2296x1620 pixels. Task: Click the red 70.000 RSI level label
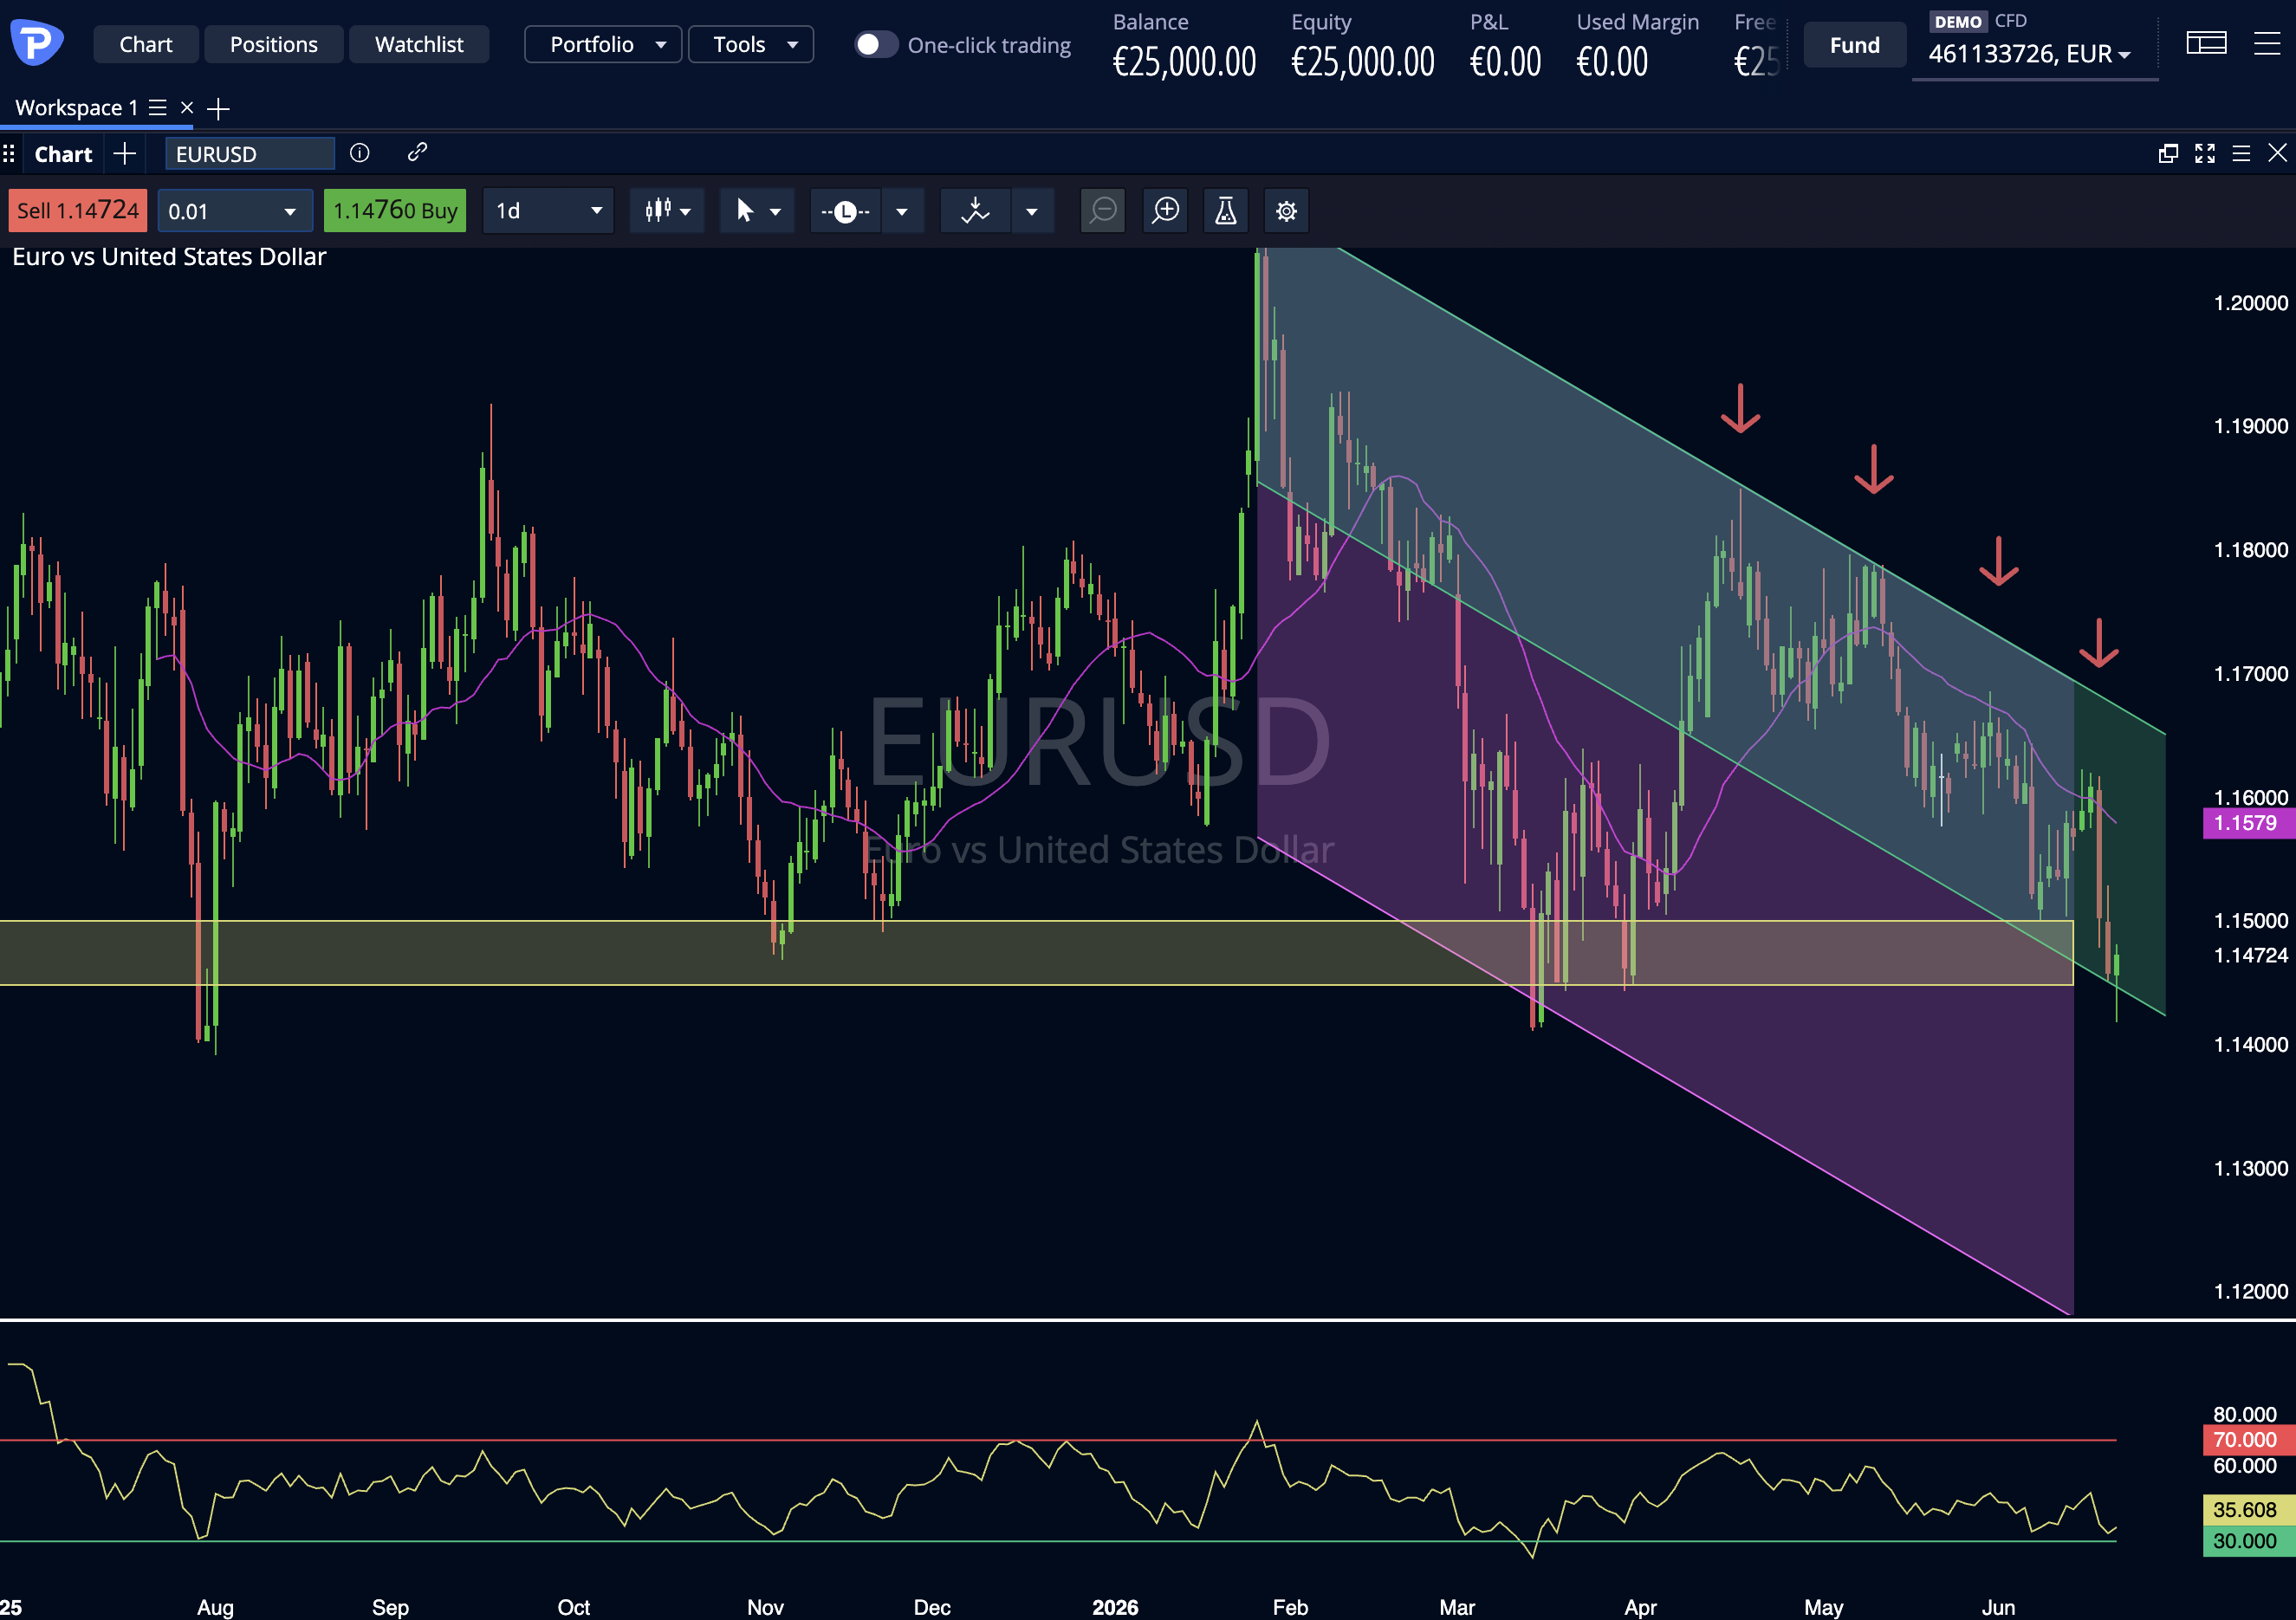coord(2249,1440)
